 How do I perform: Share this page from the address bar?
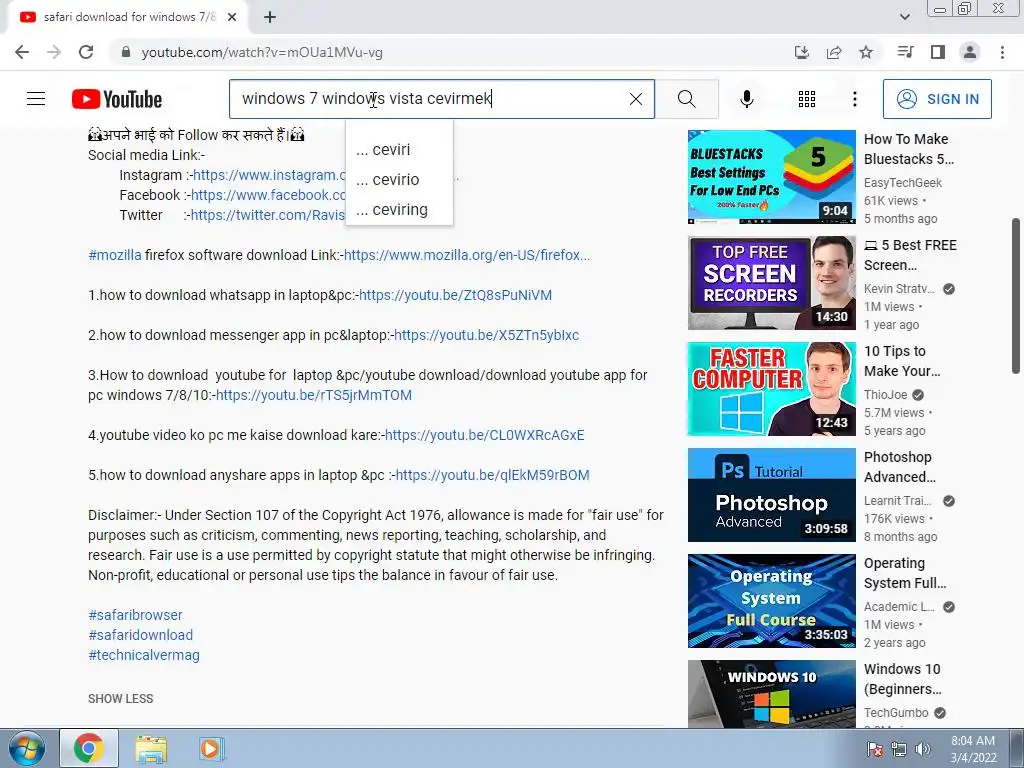834,52
